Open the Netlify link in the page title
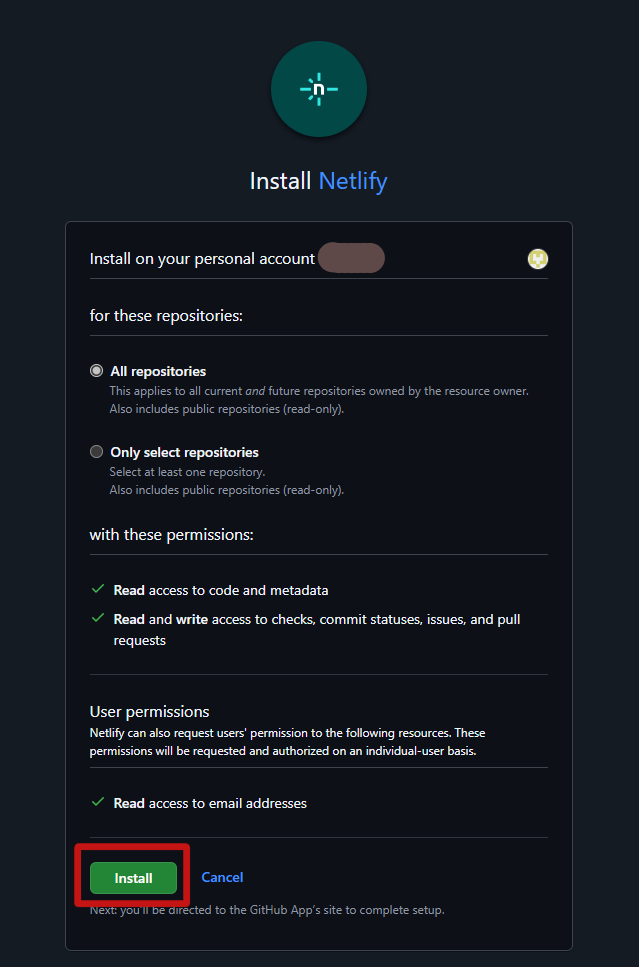639x967 pixels. pos(352,180)
